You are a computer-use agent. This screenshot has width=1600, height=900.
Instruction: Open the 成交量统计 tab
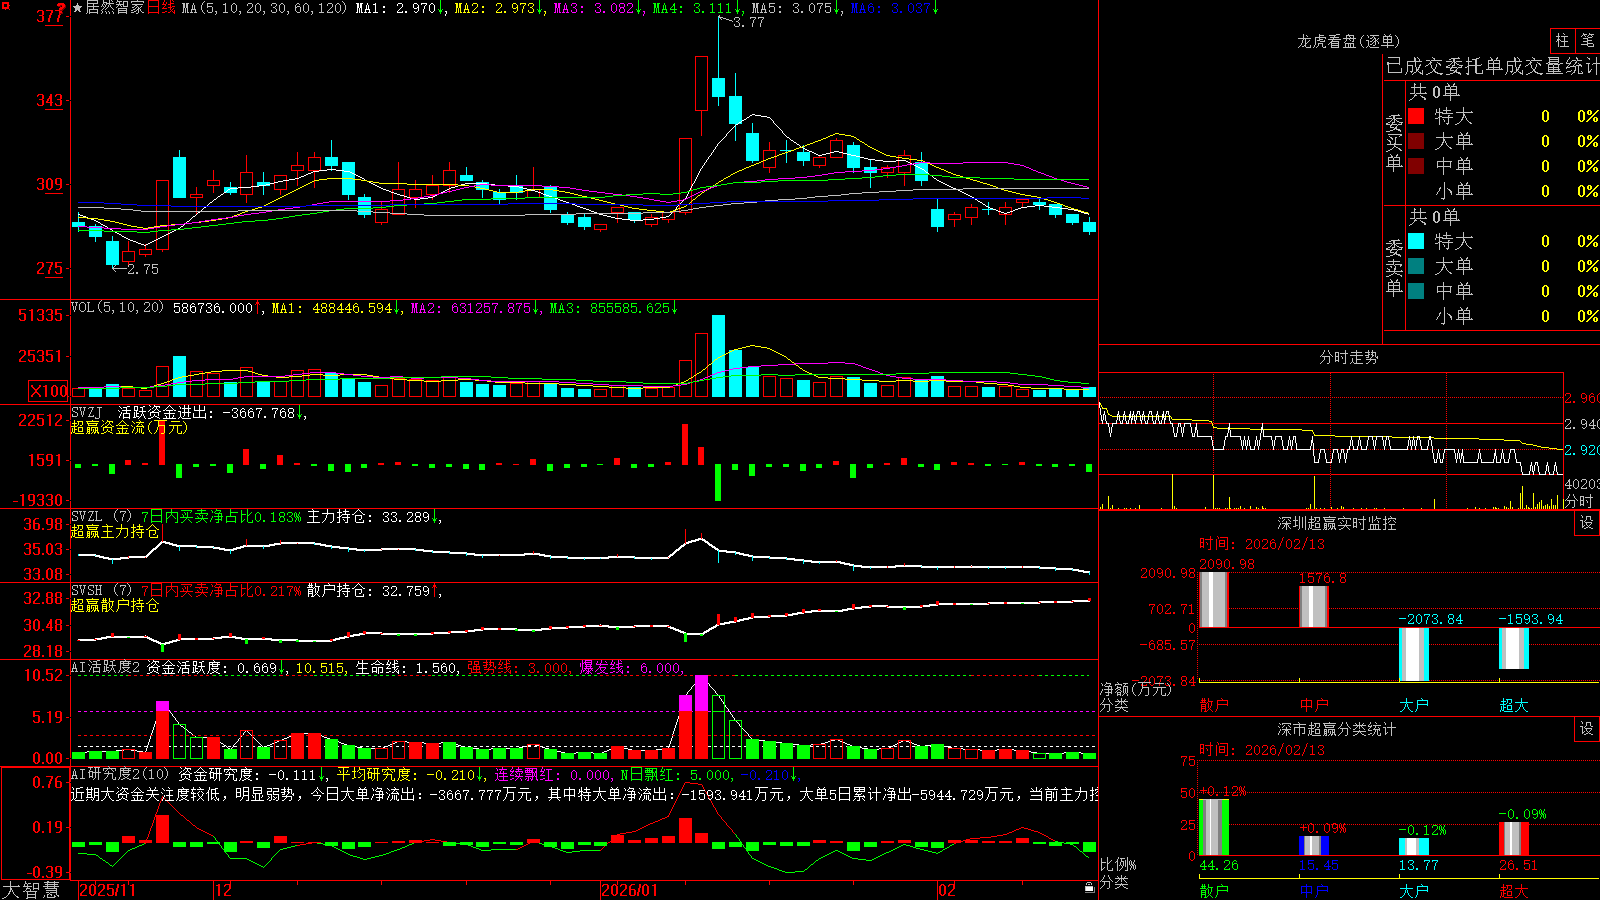(1552, 66)
